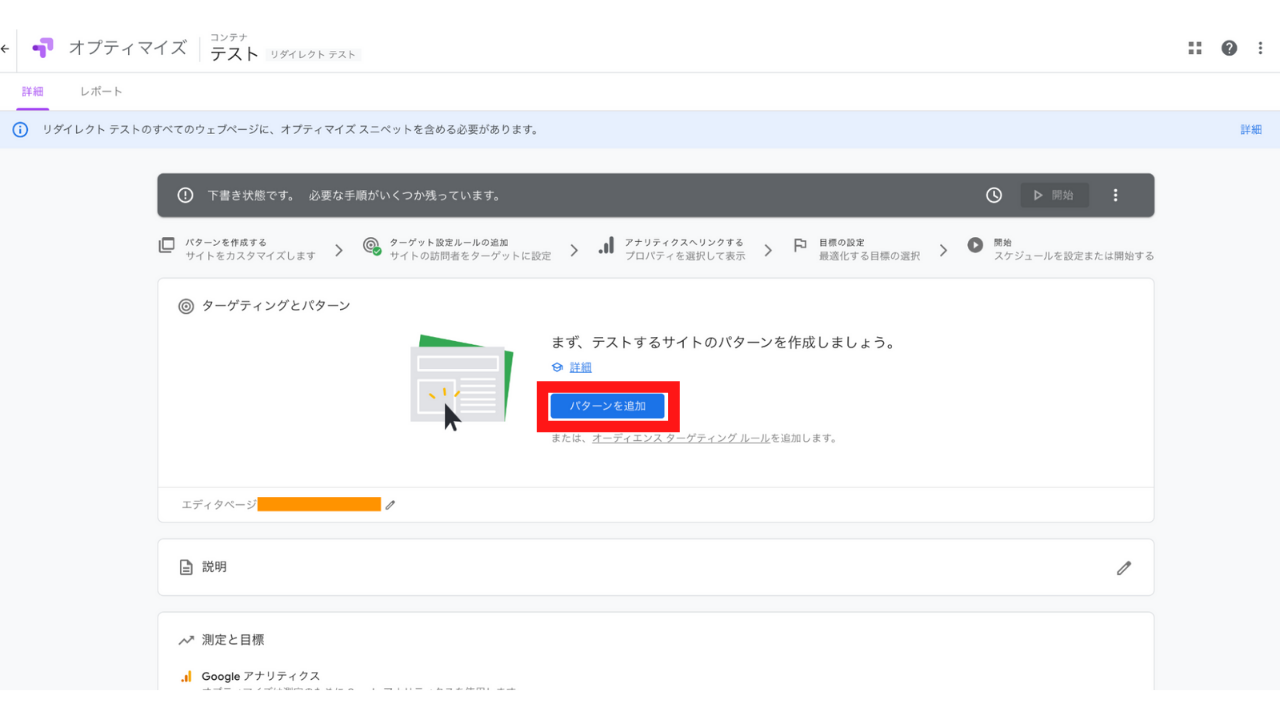Switch to the 詳細 tab
1280x720 pixels.
33,91
